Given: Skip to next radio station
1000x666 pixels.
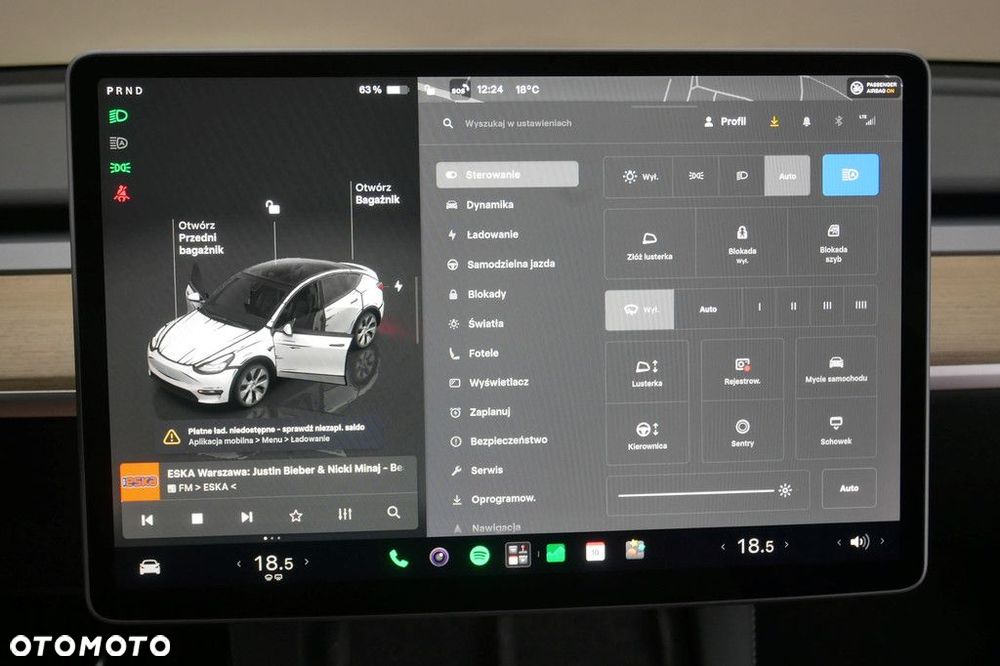Looking at the screenshot, I should pyautogui.click(x=247, y=517).
